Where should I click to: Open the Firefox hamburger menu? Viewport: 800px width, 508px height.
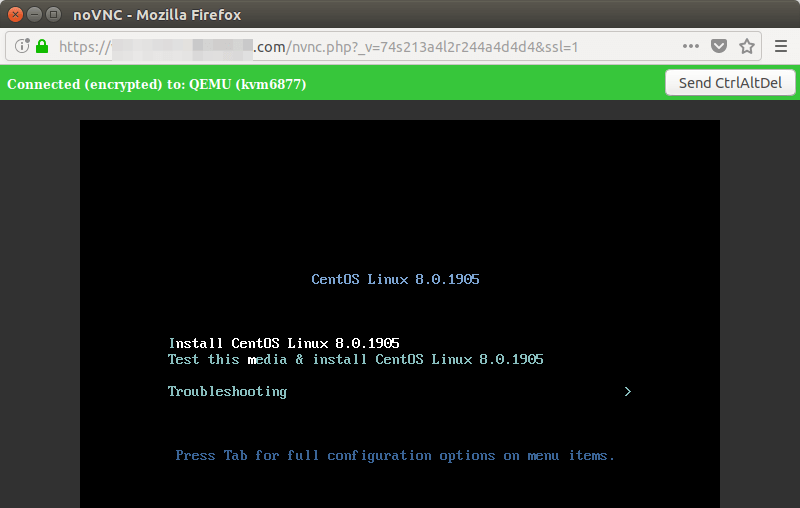pyautogui.click(x=781, y=47)
